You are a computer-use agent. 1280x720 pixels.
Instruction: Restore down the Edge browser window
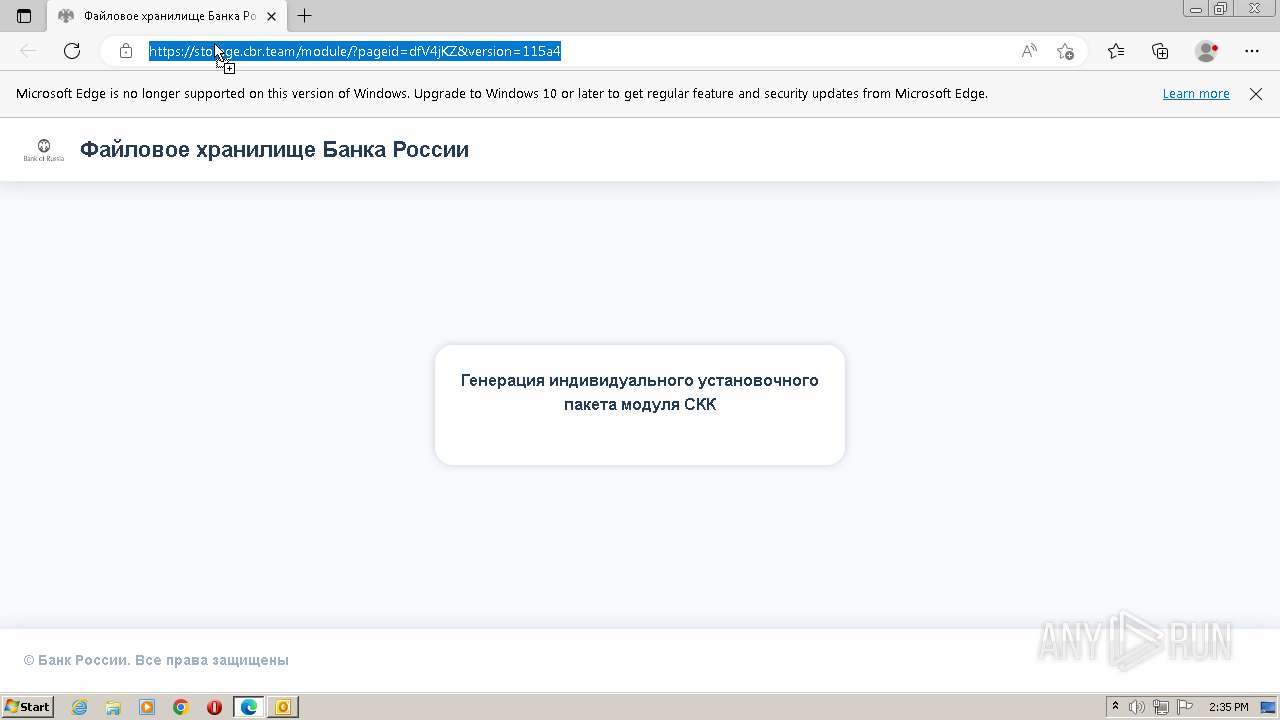[1221, 9]
